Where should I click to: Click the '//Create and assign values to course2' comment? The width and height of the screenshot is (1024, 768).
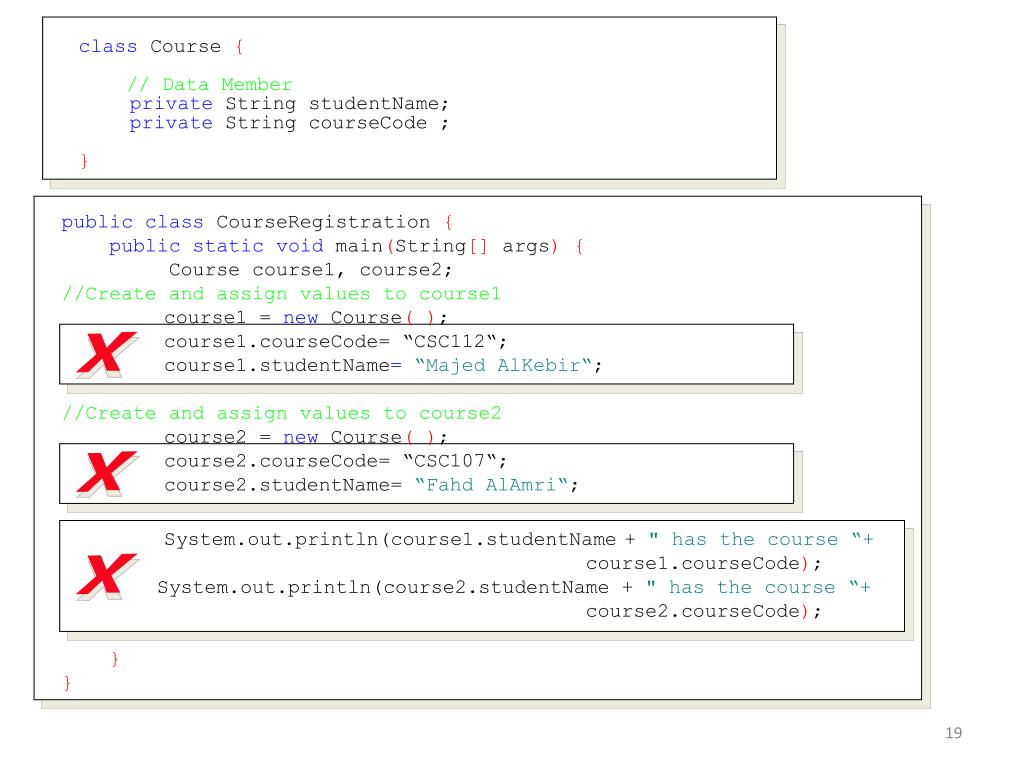281,413
